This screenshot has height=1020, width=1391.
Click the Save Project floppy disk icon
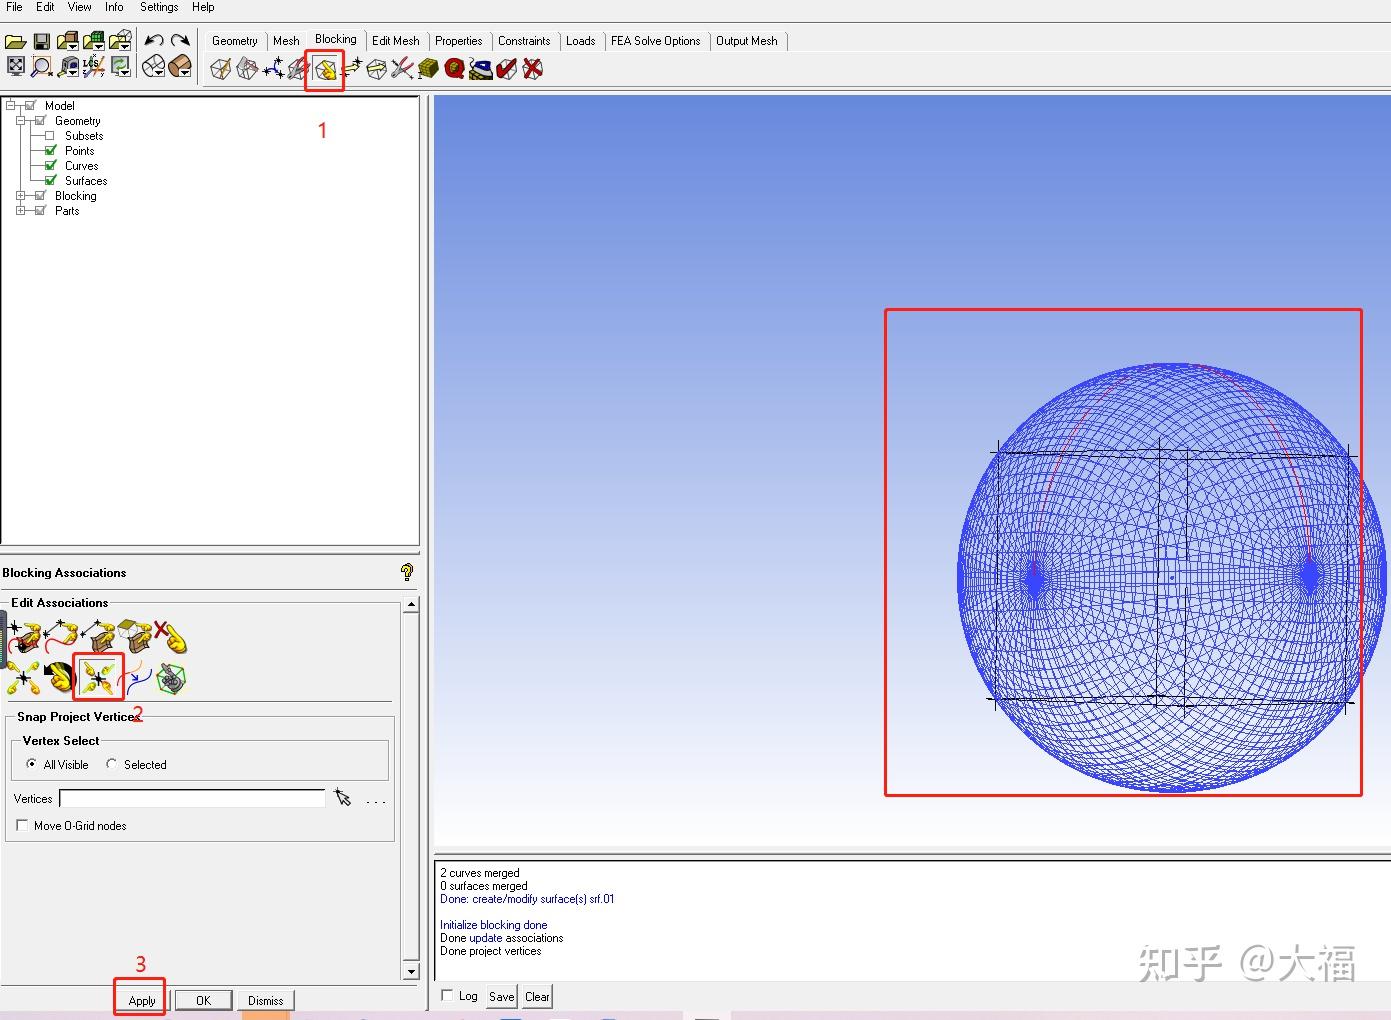point(42,41)
